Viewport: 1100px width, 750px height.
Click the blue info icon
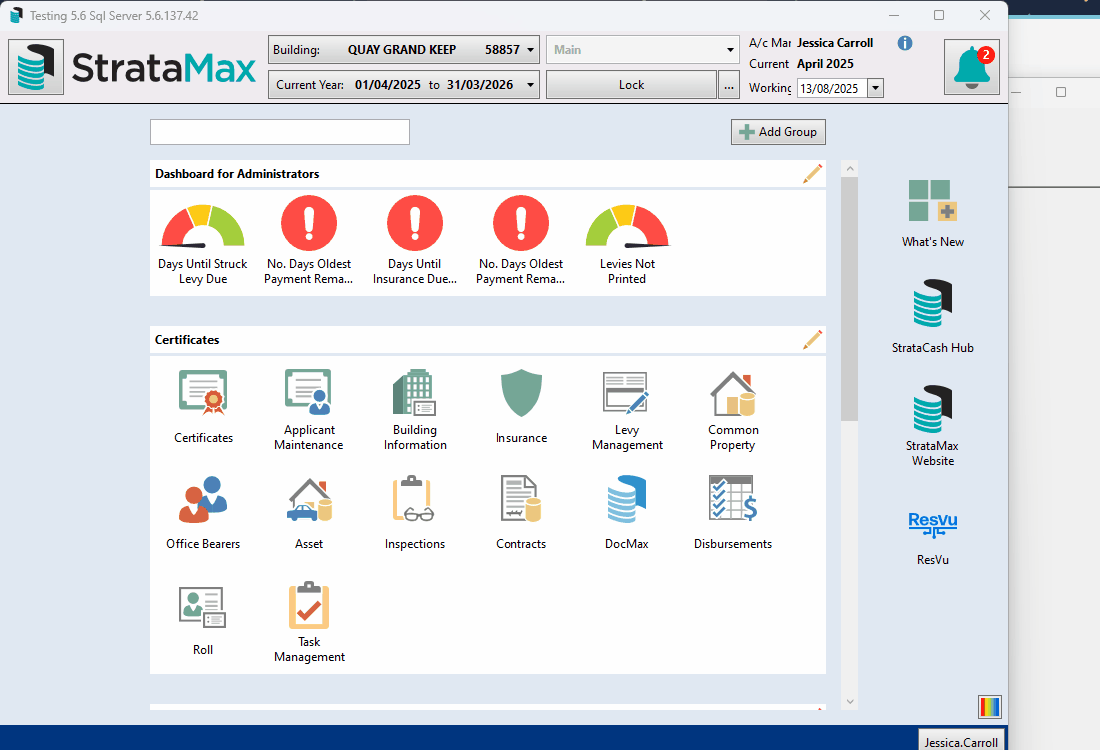tap(905, 43)
